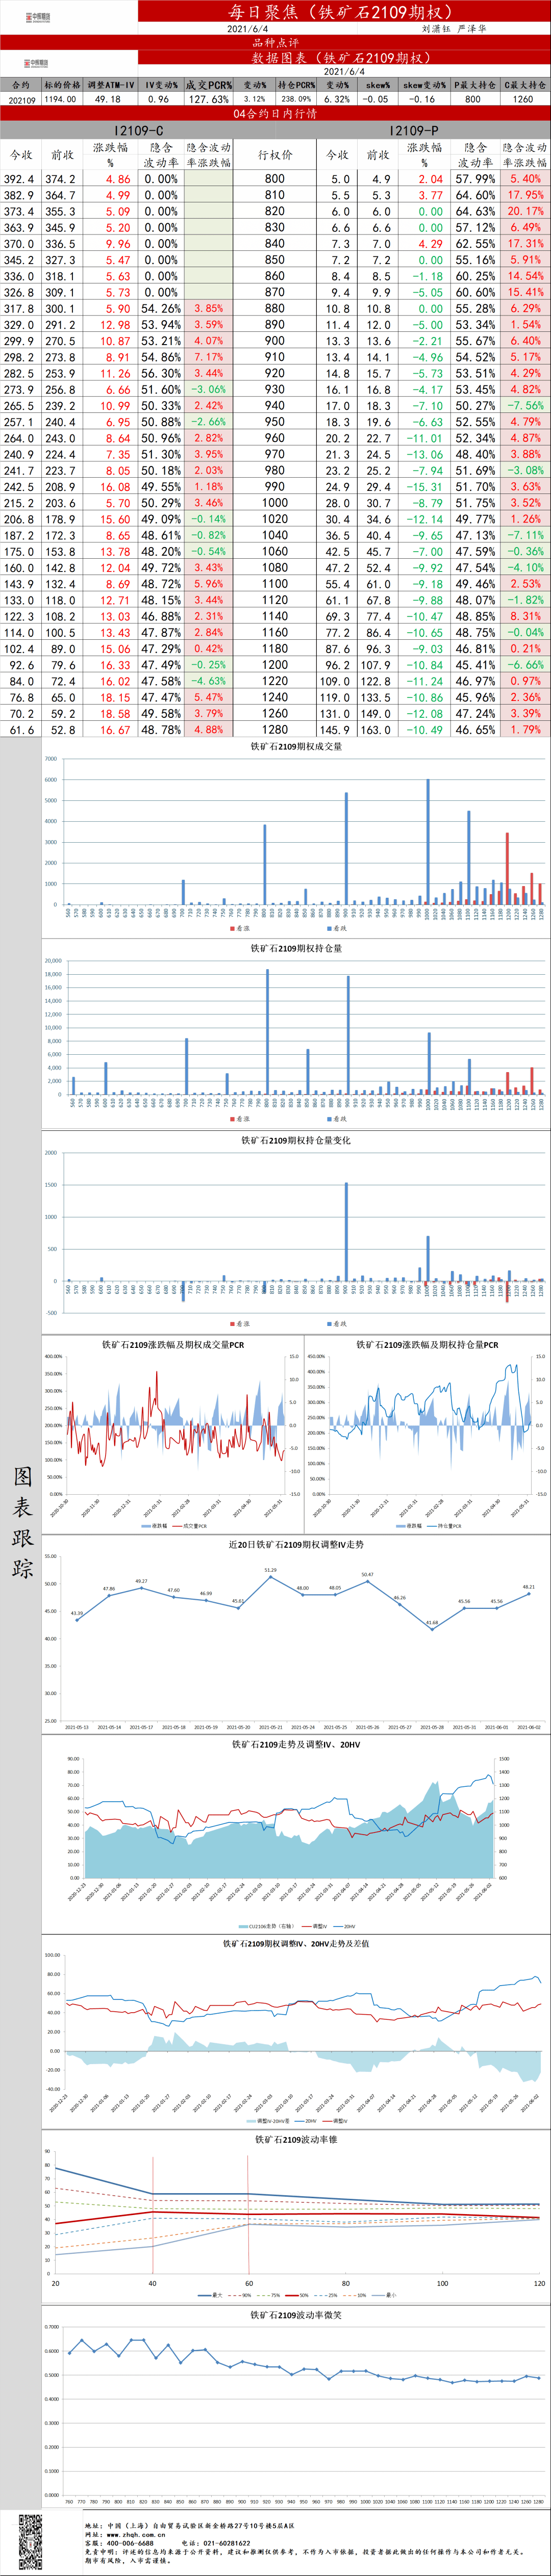Screen dimensions: 551x2576
Task: Click chart title 铁矿石2109期权调整IV、20HV走势及差值
Action: (x=296, y=1944)
